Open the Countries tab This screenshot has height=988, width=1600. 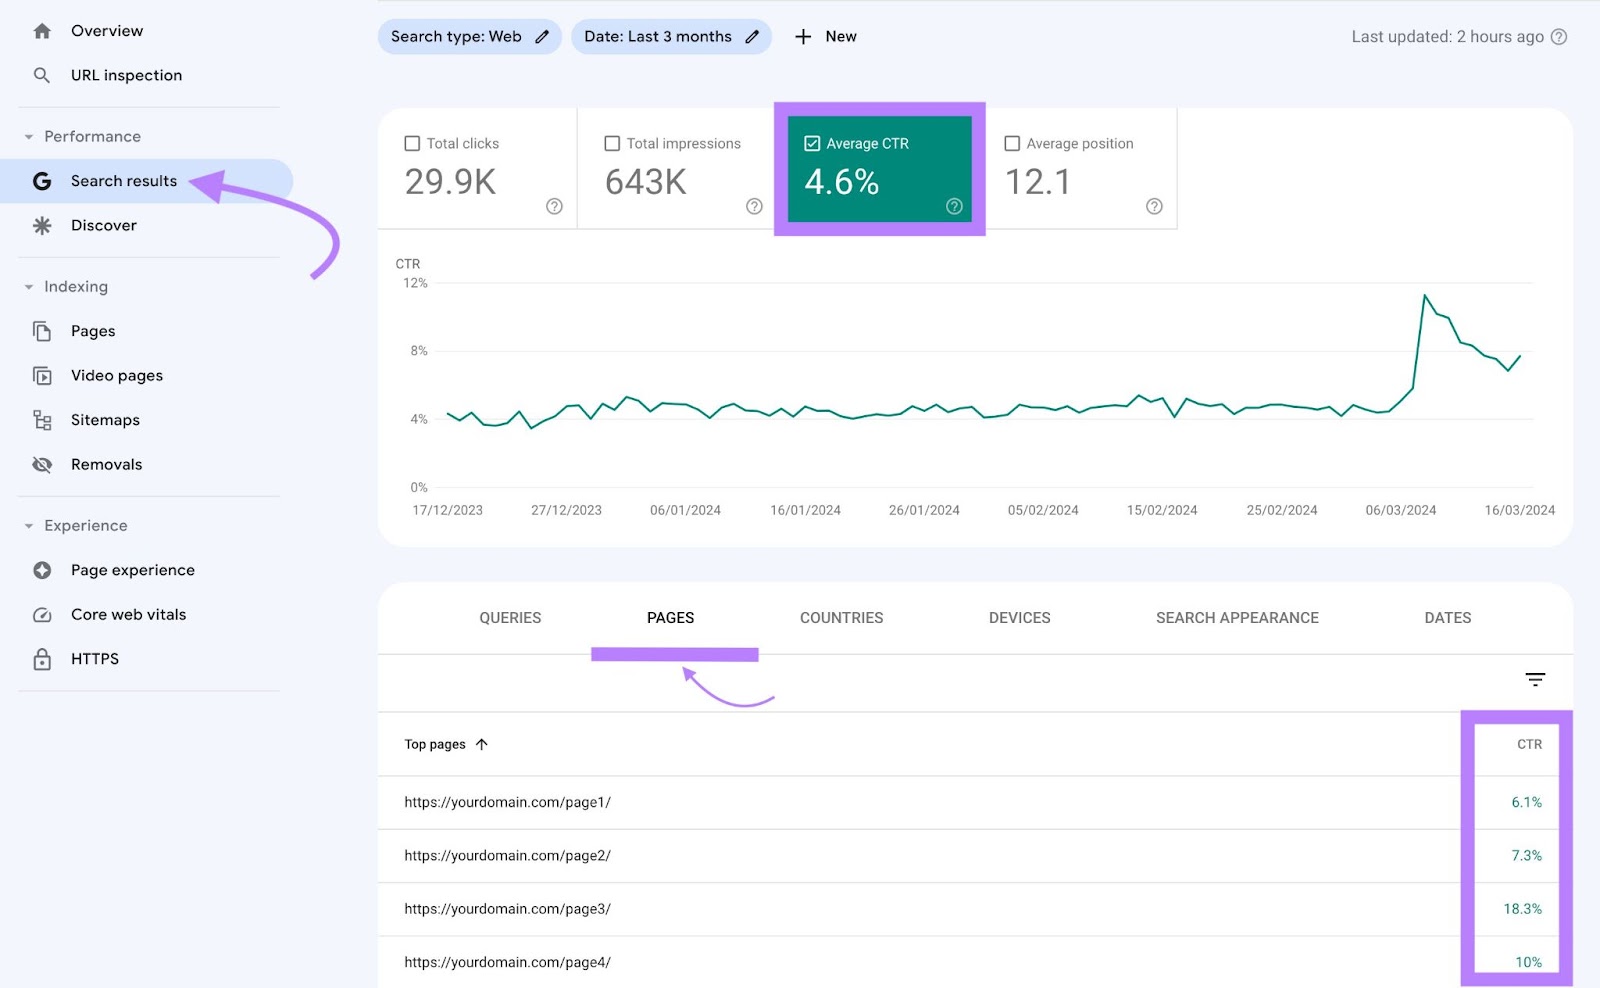tap(841, 618)
